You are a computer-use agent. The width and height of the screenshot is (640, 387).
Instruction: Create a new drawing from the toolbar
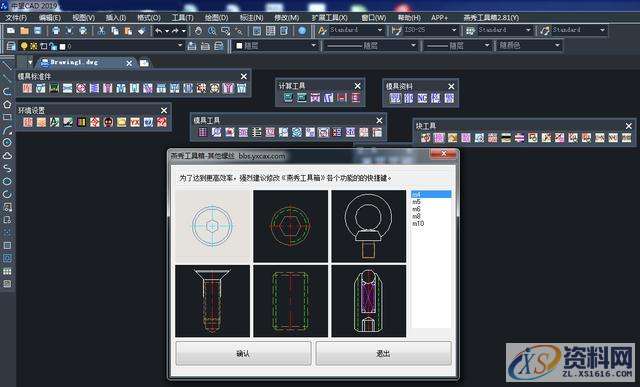pyautogui.click(x=11, y=31)
